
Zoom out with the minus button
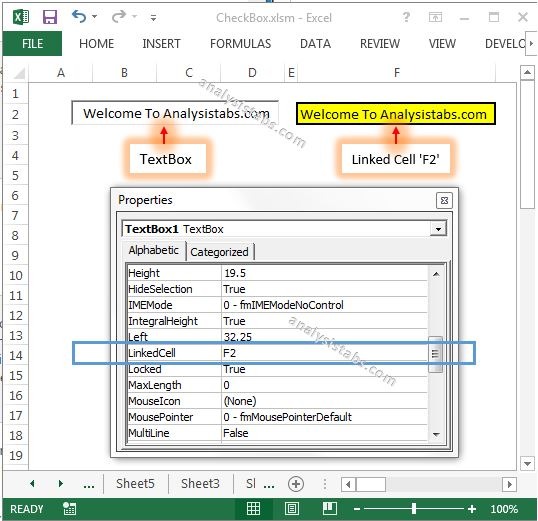[x=357, y=509]
